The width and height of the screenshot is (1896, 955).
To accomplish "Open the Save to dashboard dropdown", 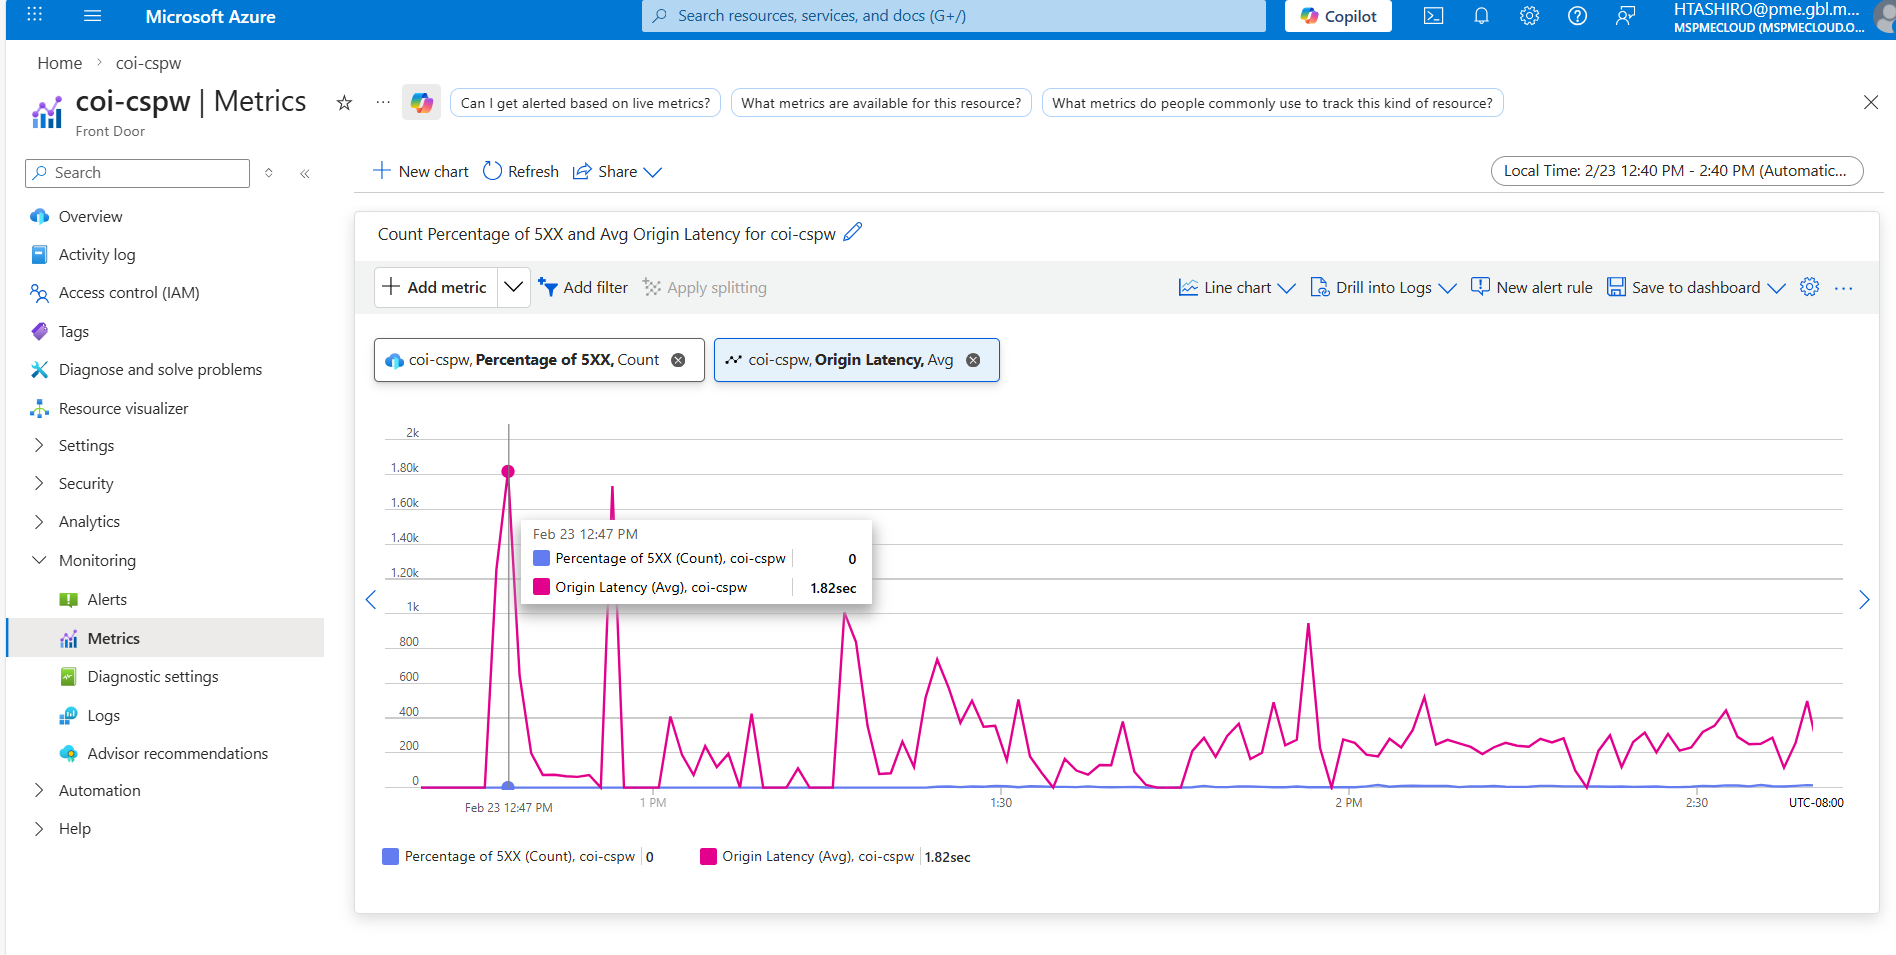I will pyautogui.click(x=1696, y=287).
